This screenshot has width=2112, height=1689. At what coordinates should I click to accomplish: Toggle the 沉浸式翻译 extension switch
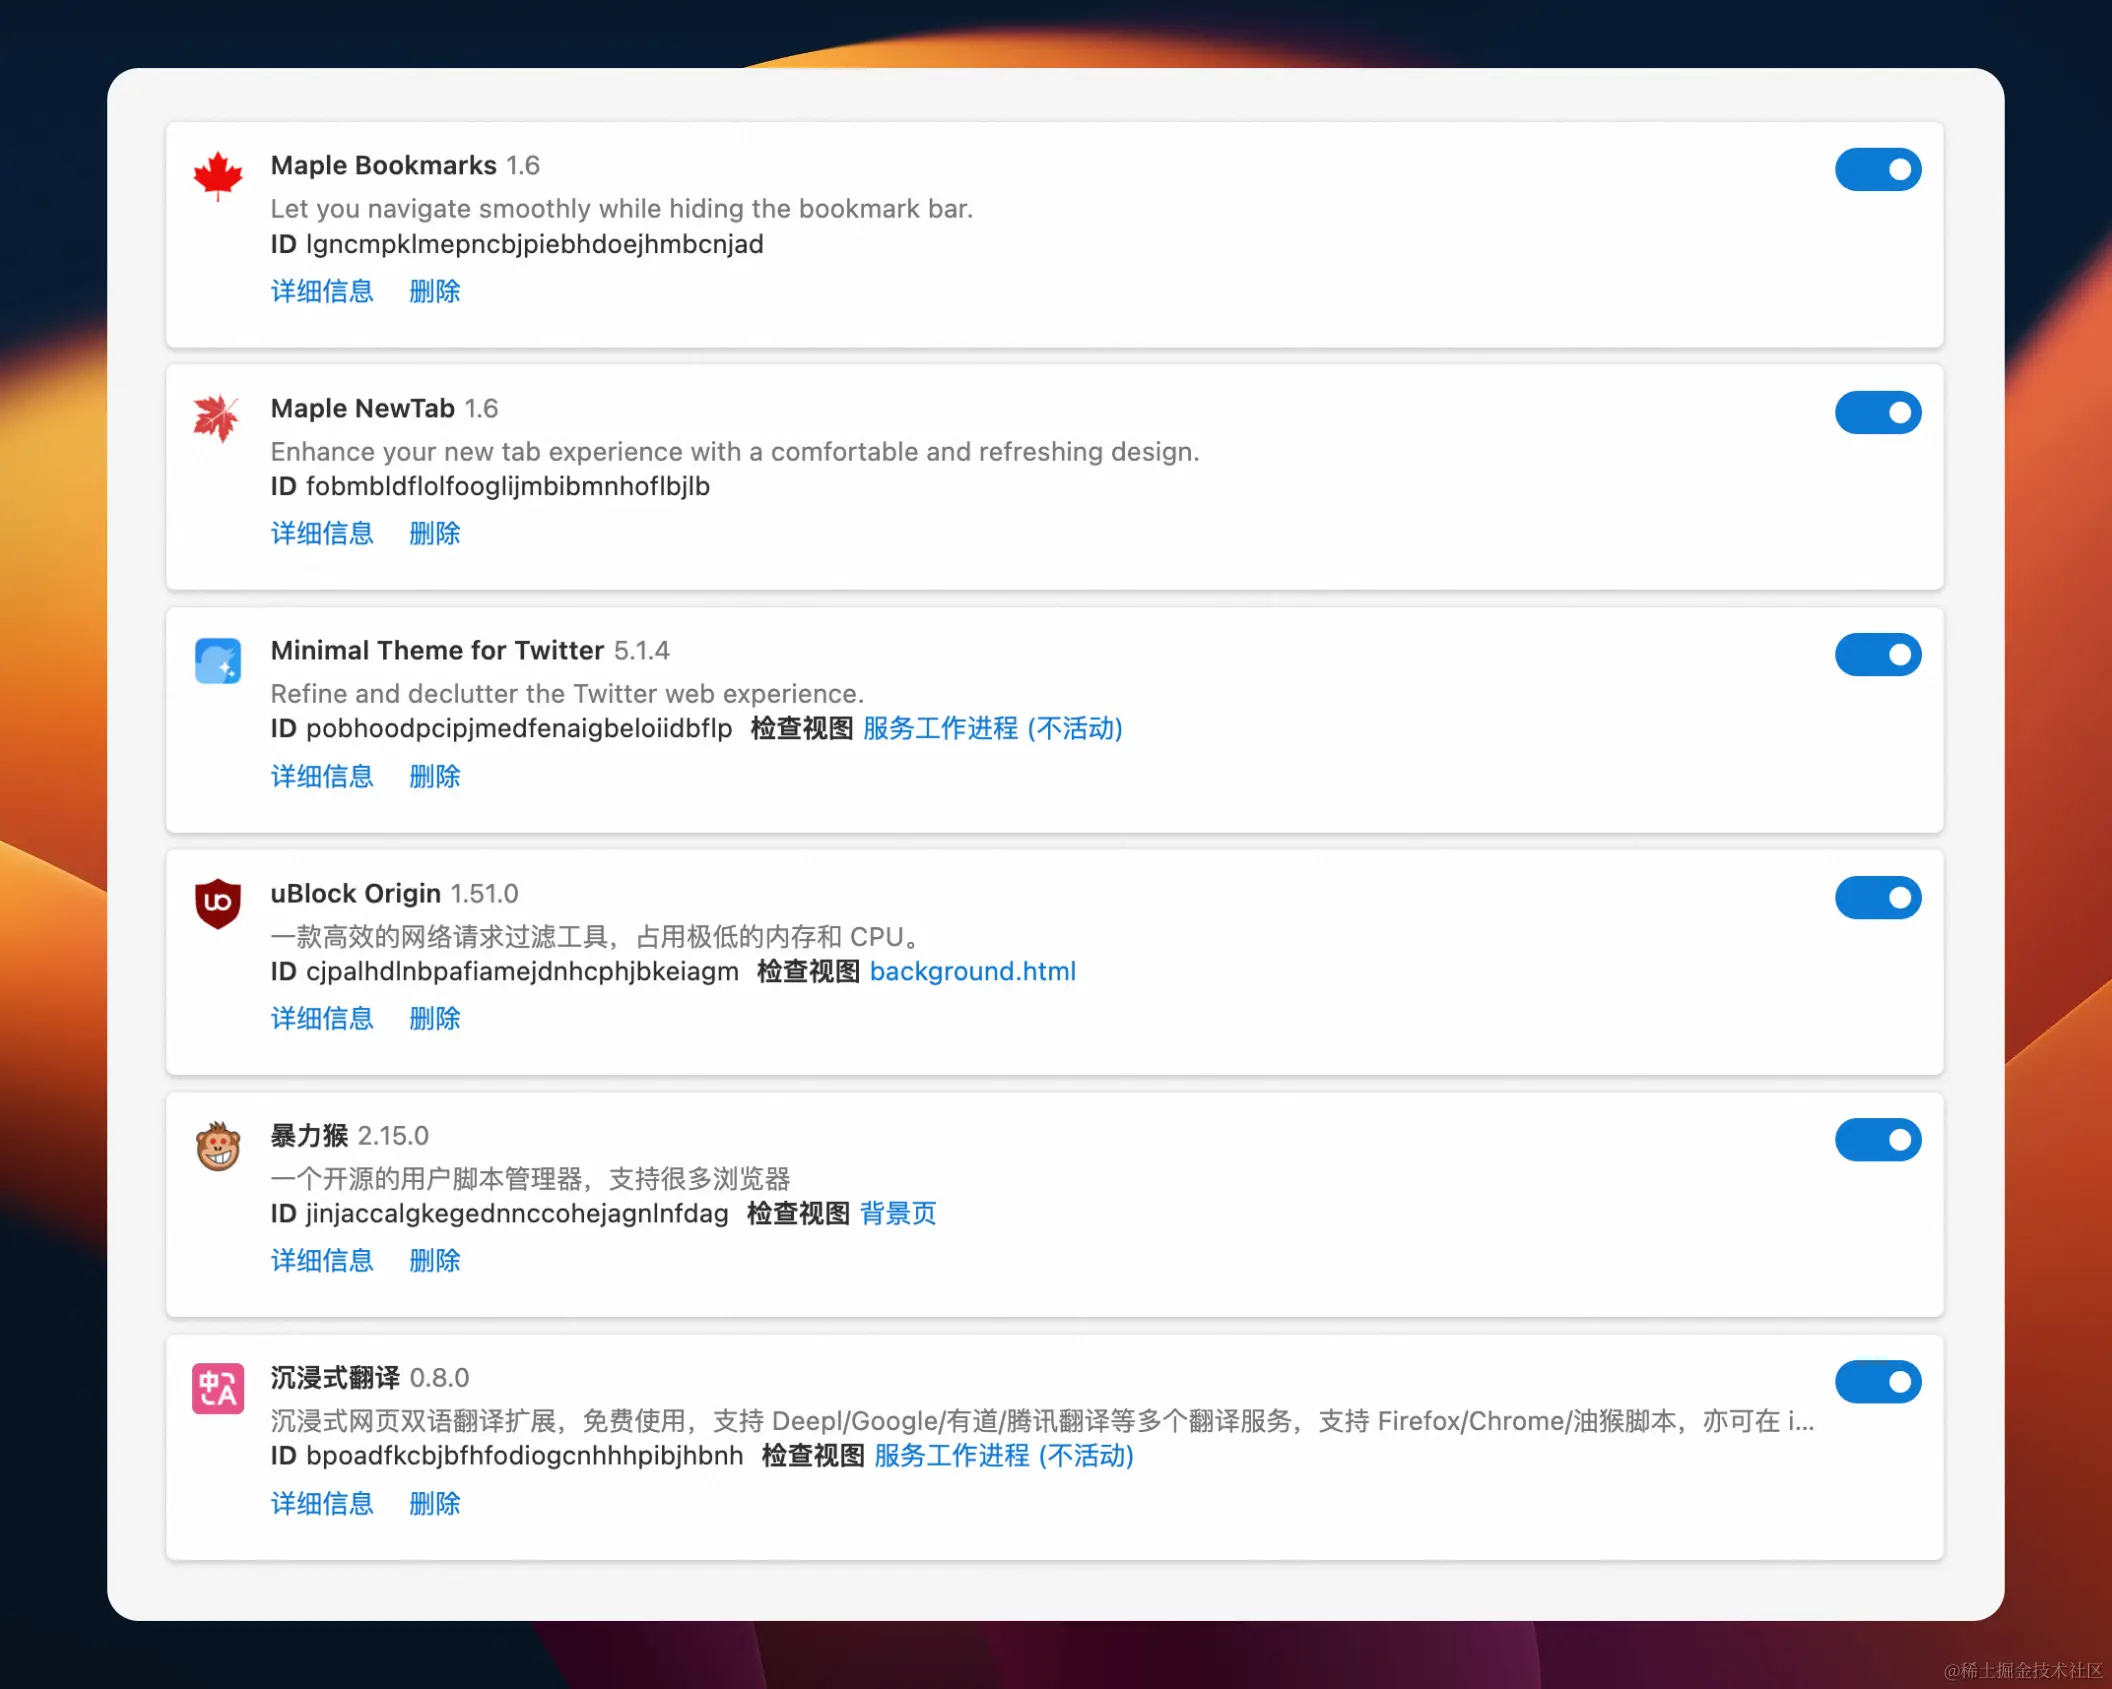pyautogui.click(x=1878, y=1381)
